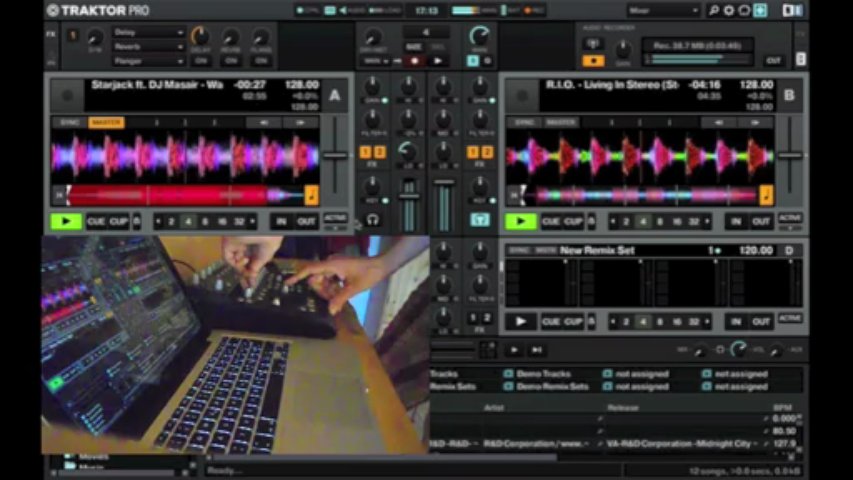Click the headphone cue icon for Deck A
Viewport: 853px width, 480px height.
(373, 220)
